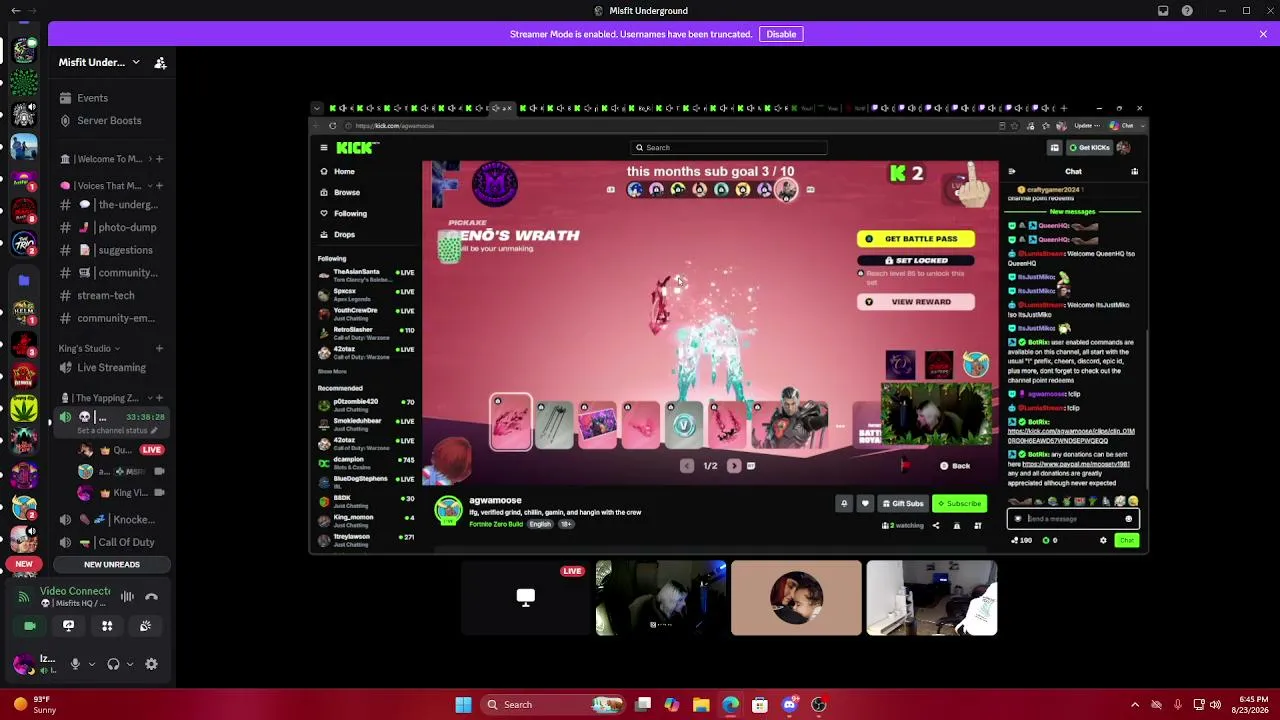Click the NEW servers unread pill
Image resolution: width=1280 pixels, height=720 pixels.
(24, 565)
